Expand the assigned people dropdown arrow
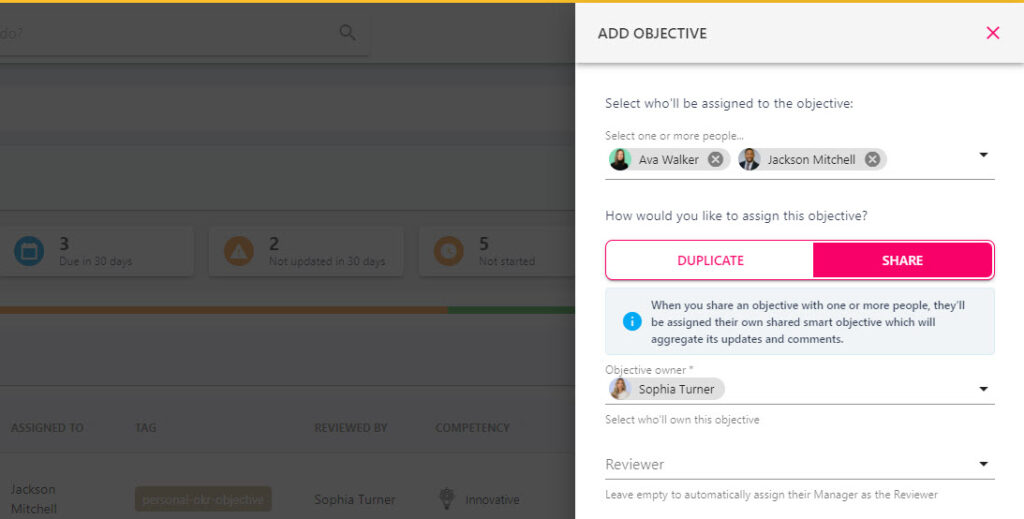The image size is (1024, 519). point(984,155)
